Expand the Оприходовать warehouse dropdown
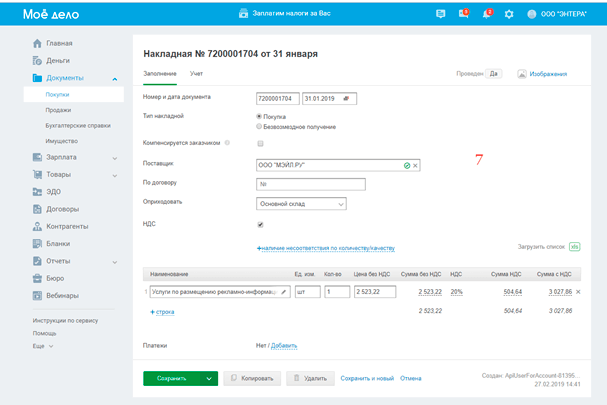Image resolution: width=607 pixels, height=405 pixels. 340,204
